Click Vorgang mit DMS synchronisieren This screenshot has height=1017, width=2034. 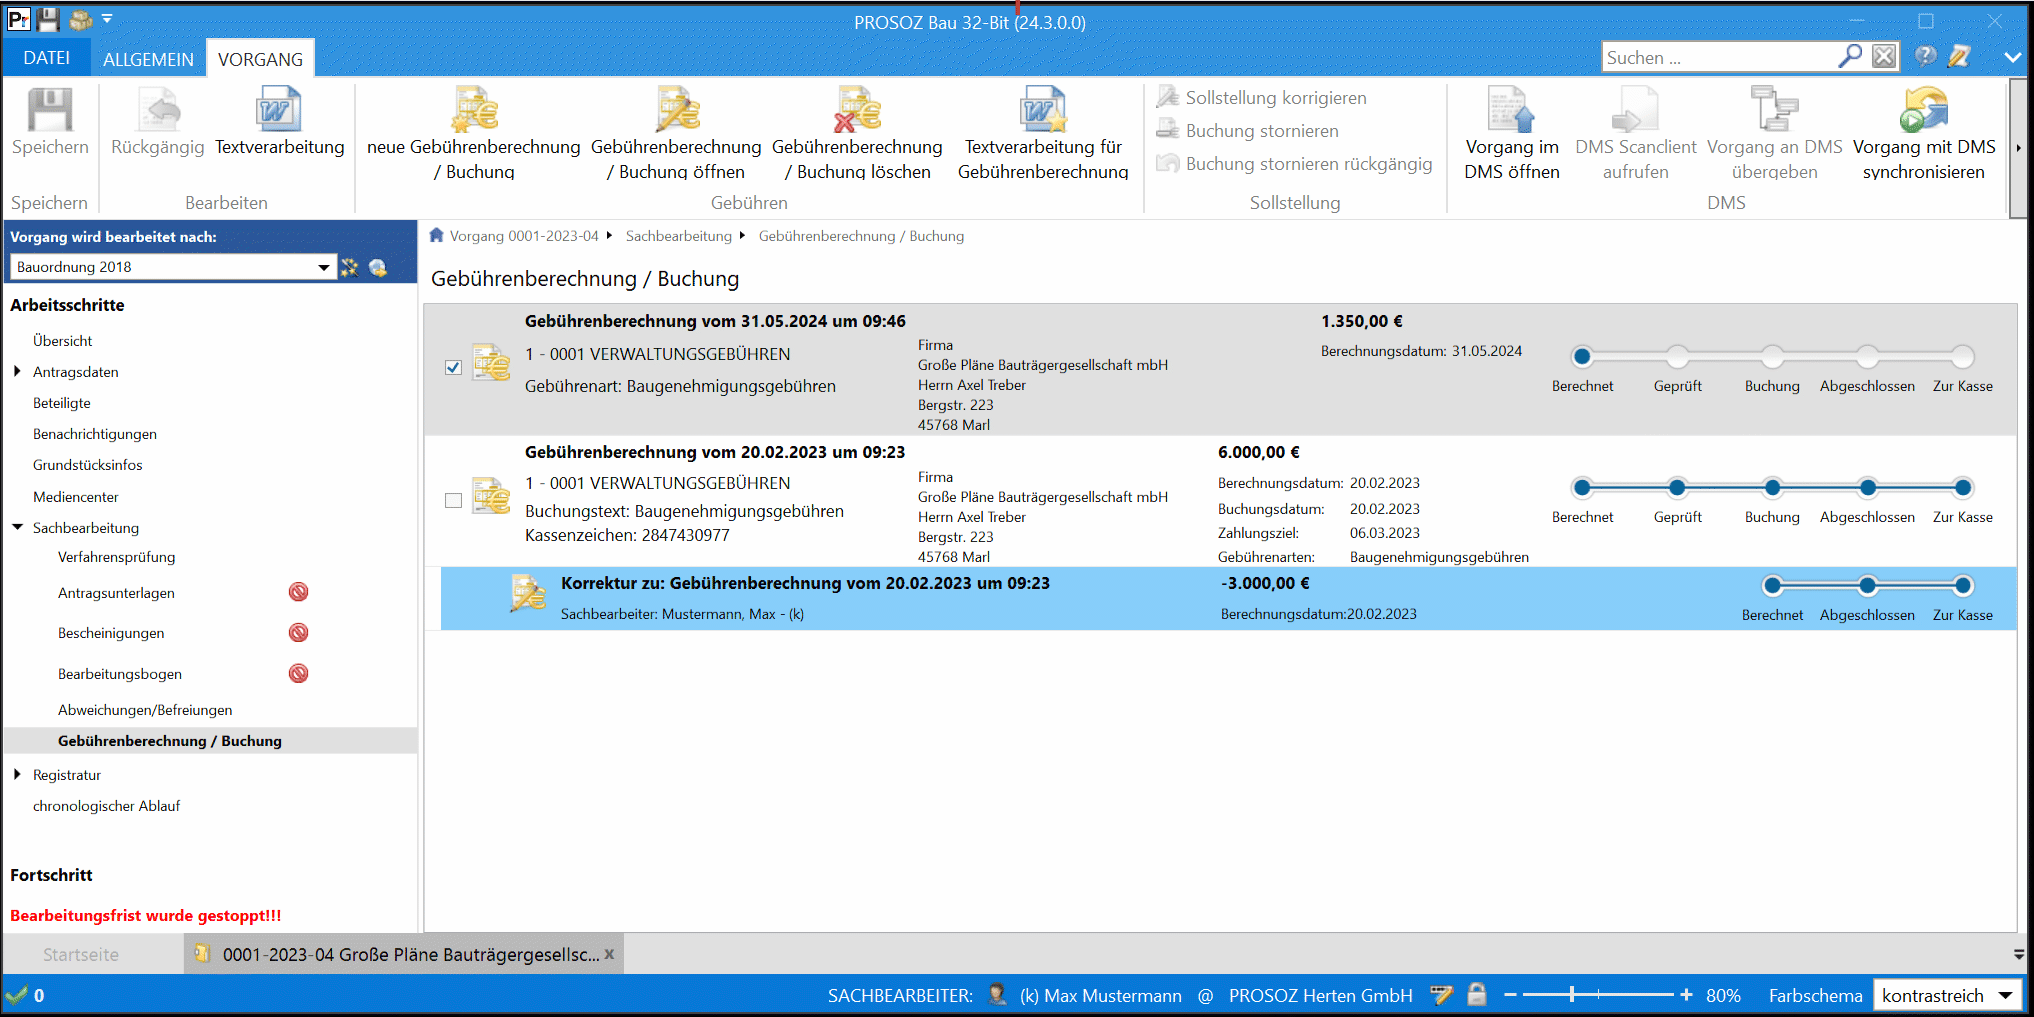[1924, 134]
